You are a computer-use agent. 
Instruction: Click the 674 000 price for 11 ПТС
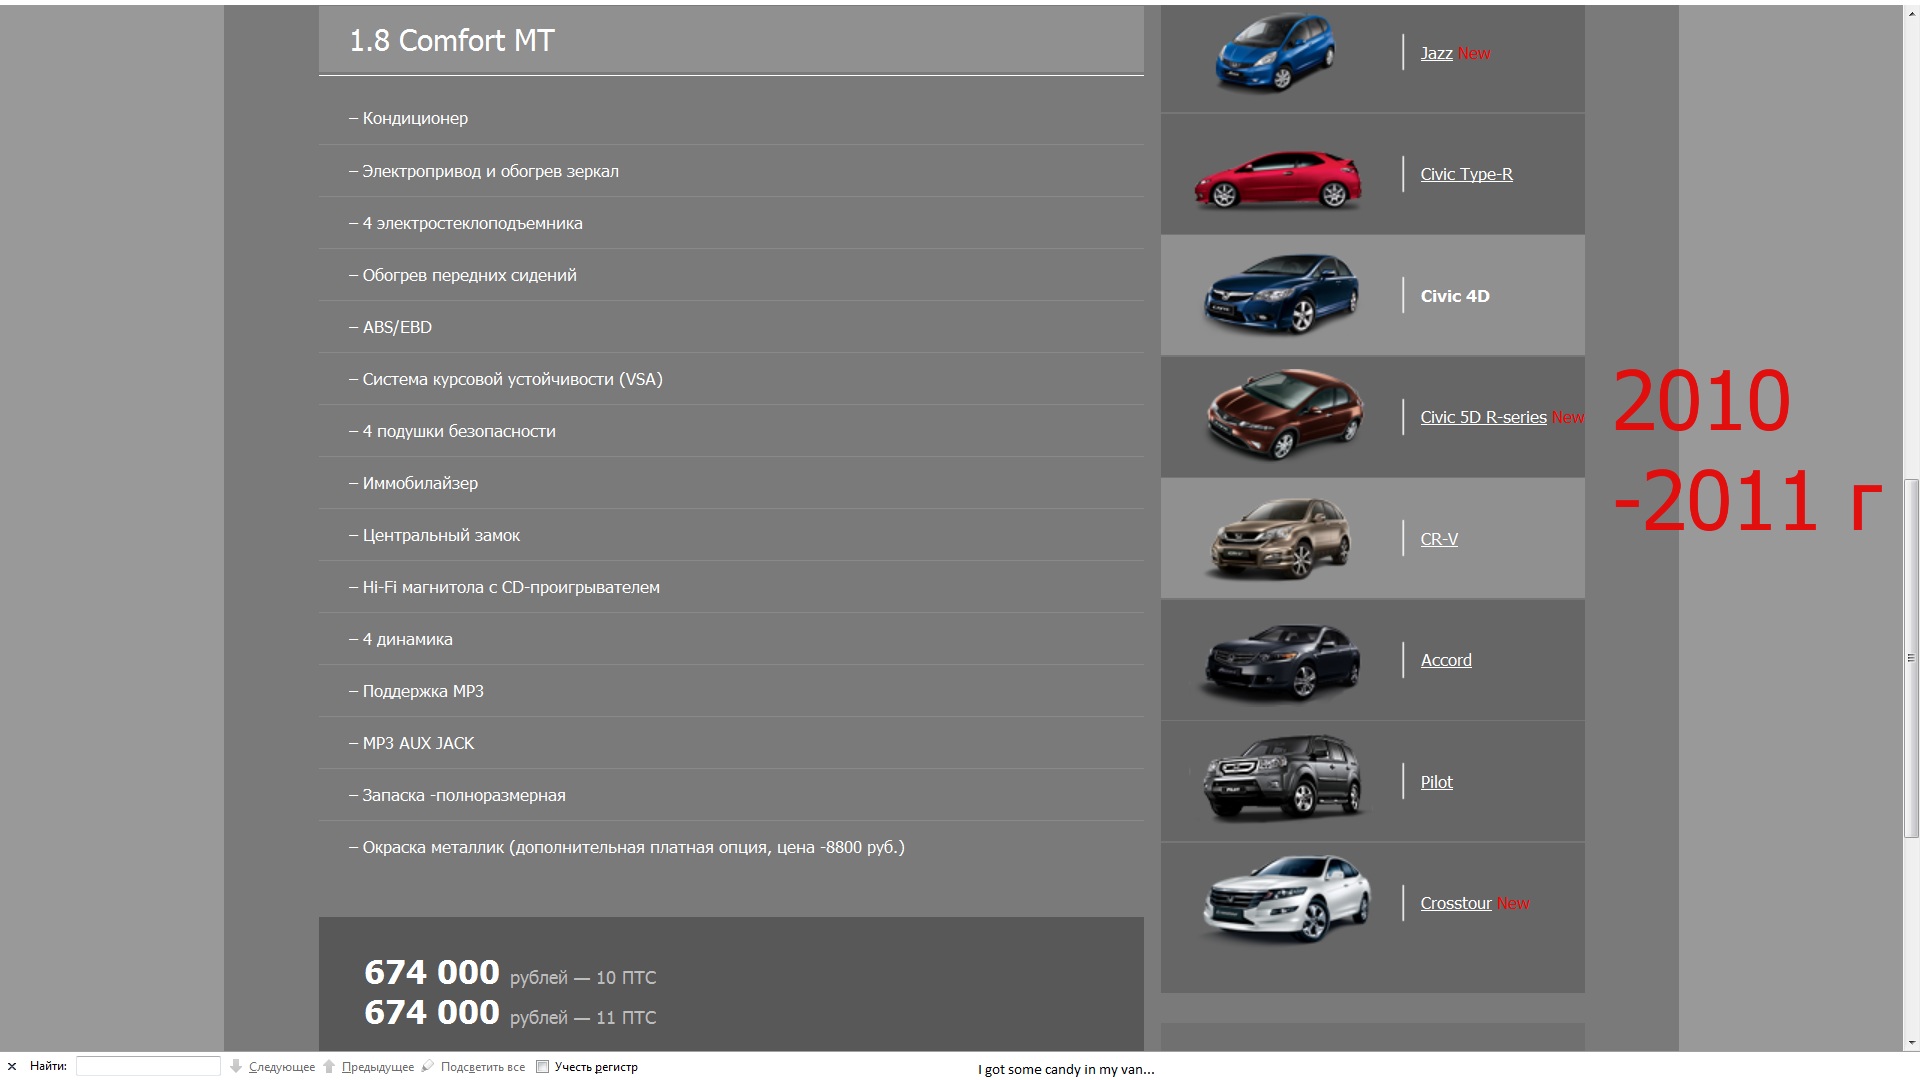[x=432, y=1013]
